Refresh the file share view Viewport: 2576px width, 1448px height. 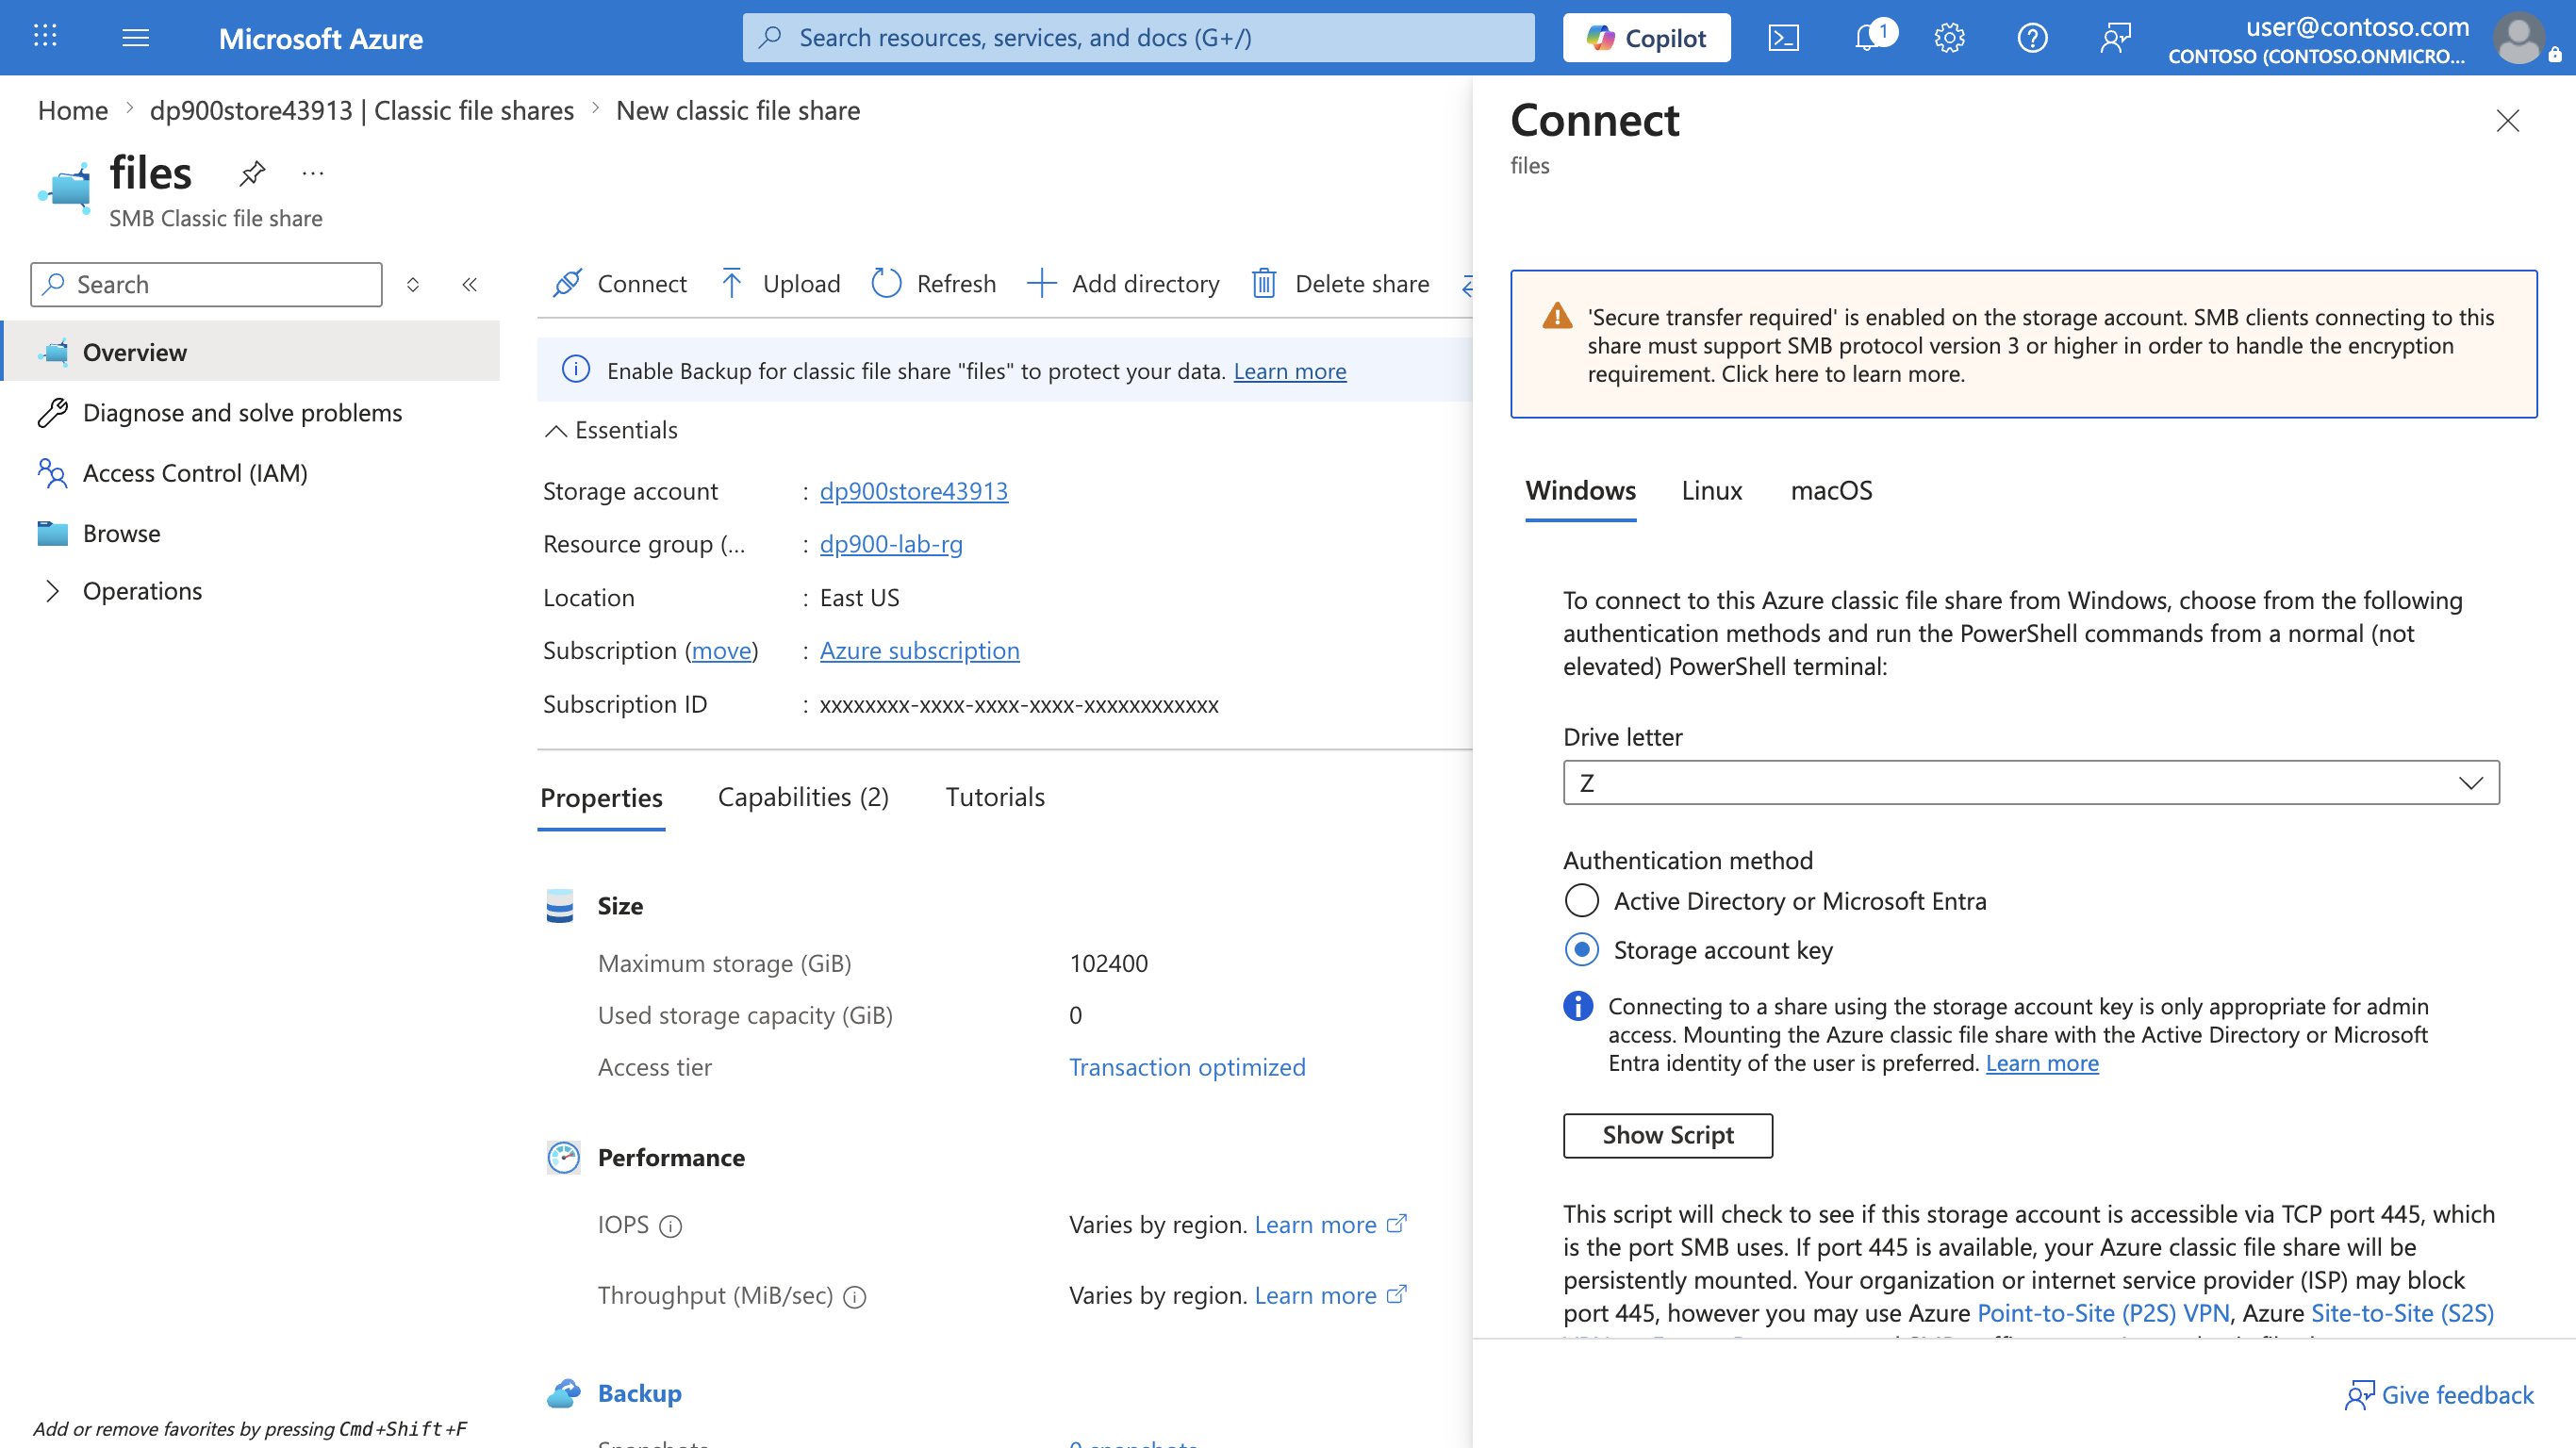tap(933, 284)
